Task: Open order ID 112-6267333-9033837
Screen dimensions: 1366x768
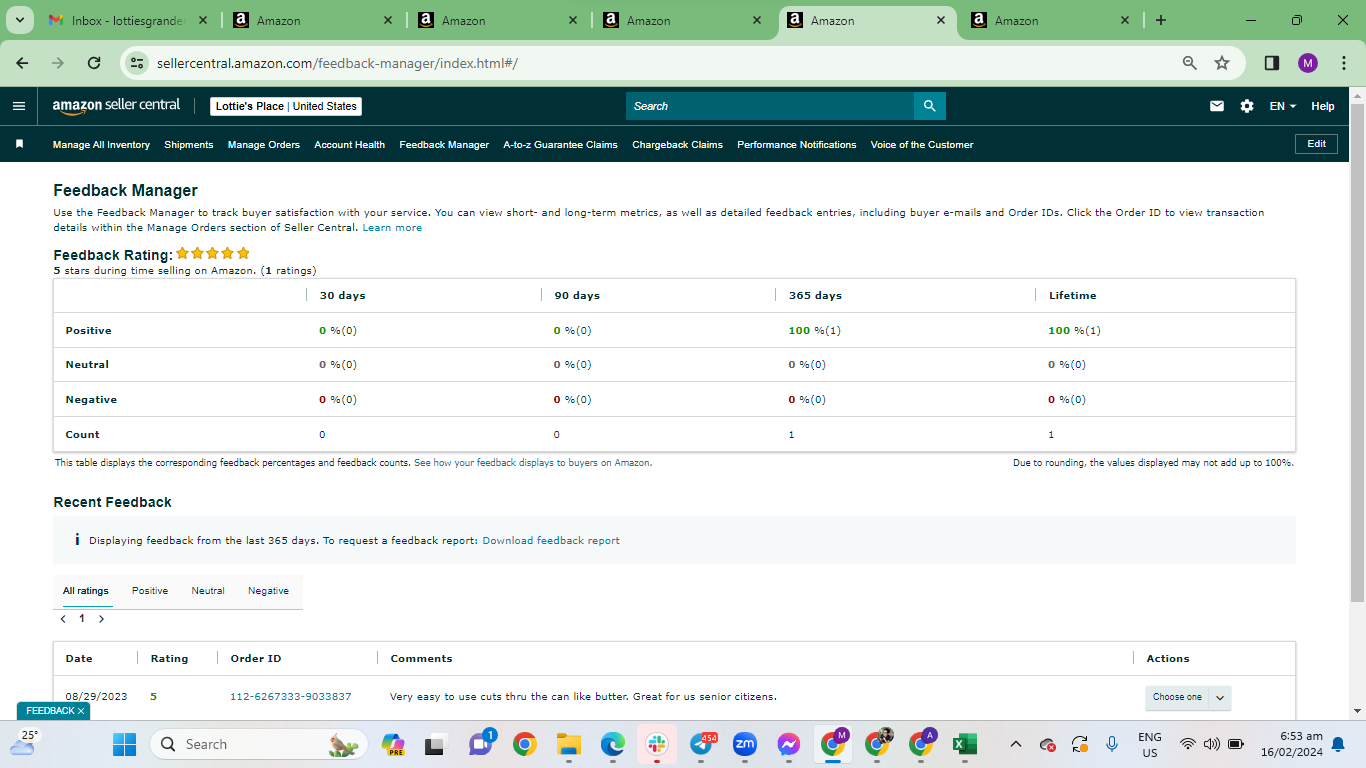Action: click(291, 697)
